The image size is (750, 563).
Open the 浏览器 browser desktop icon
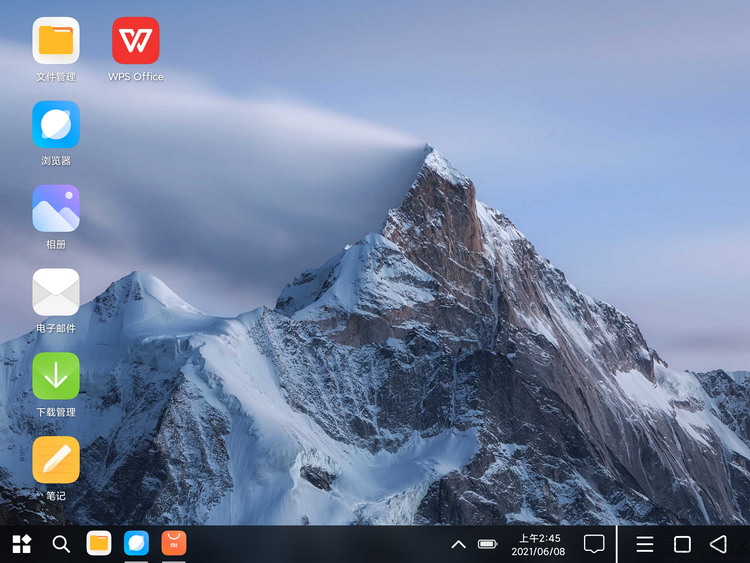[56, 124]
